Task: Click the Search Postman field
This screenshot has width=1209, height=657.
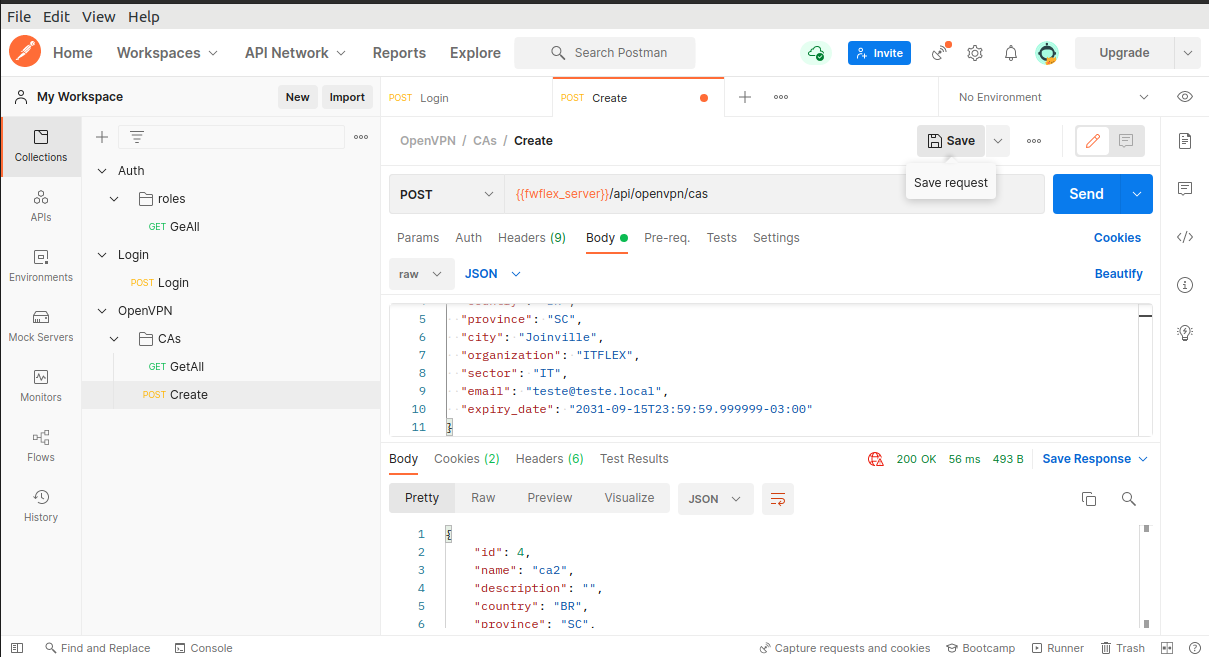Action: click(x=605, y=53)
